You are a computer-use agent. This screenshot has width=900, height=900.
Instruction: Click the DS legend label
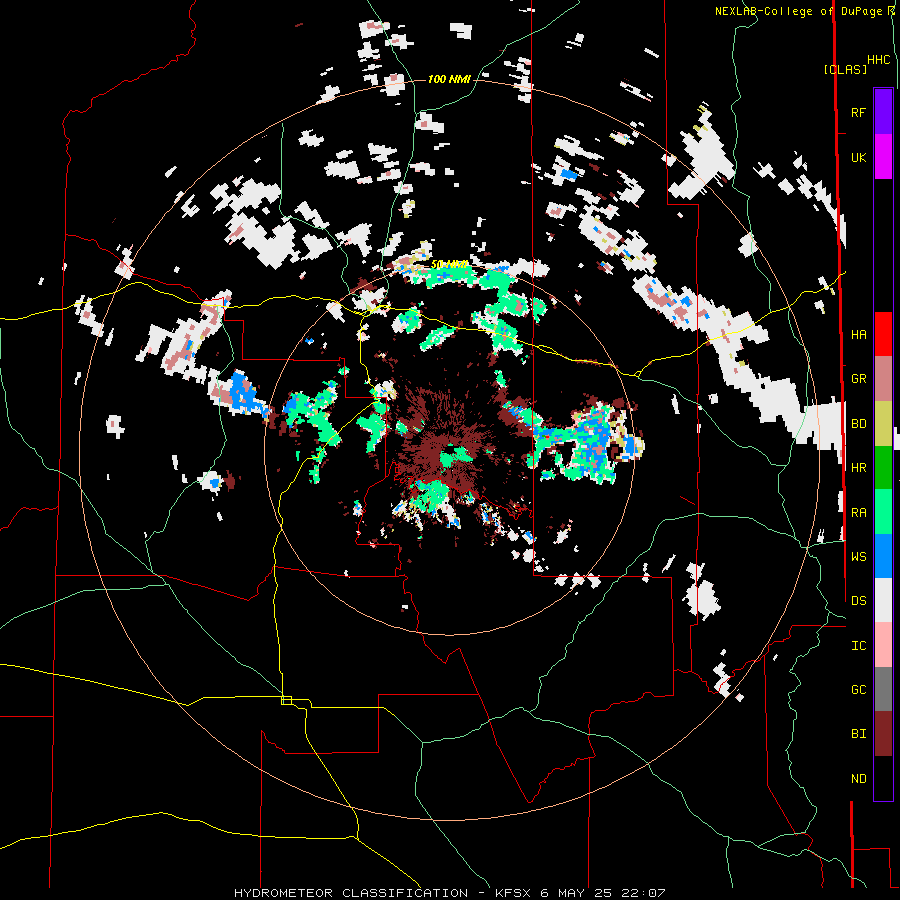[x=859, y=600]
